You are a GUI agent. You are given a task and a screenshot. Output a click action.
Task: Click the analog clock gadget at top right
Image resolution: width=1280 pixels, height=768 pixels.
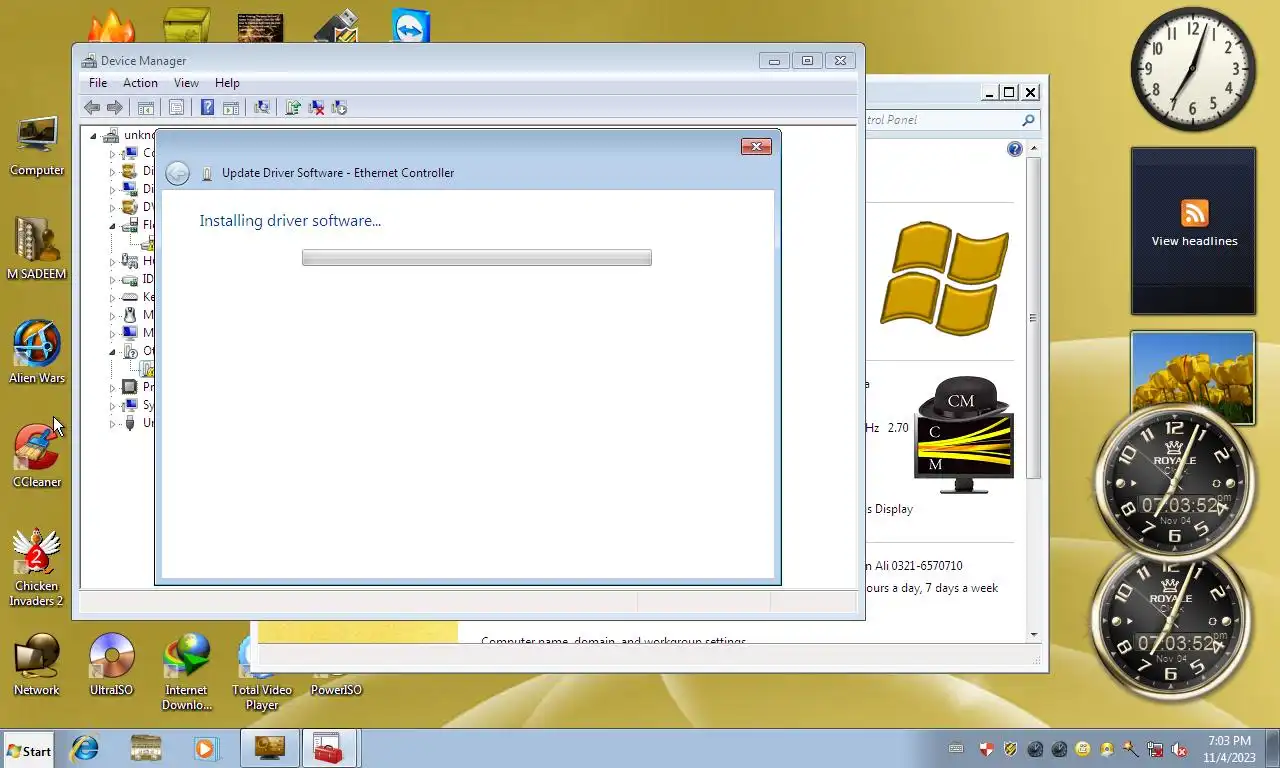point(1193,69)
